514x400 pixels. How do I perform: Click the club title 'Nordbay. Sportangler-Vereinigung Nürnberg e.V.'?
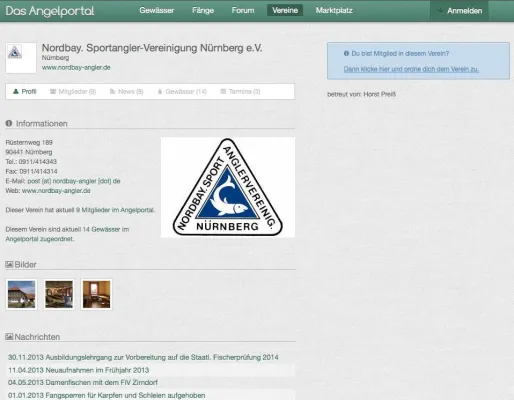pos(152,48)
